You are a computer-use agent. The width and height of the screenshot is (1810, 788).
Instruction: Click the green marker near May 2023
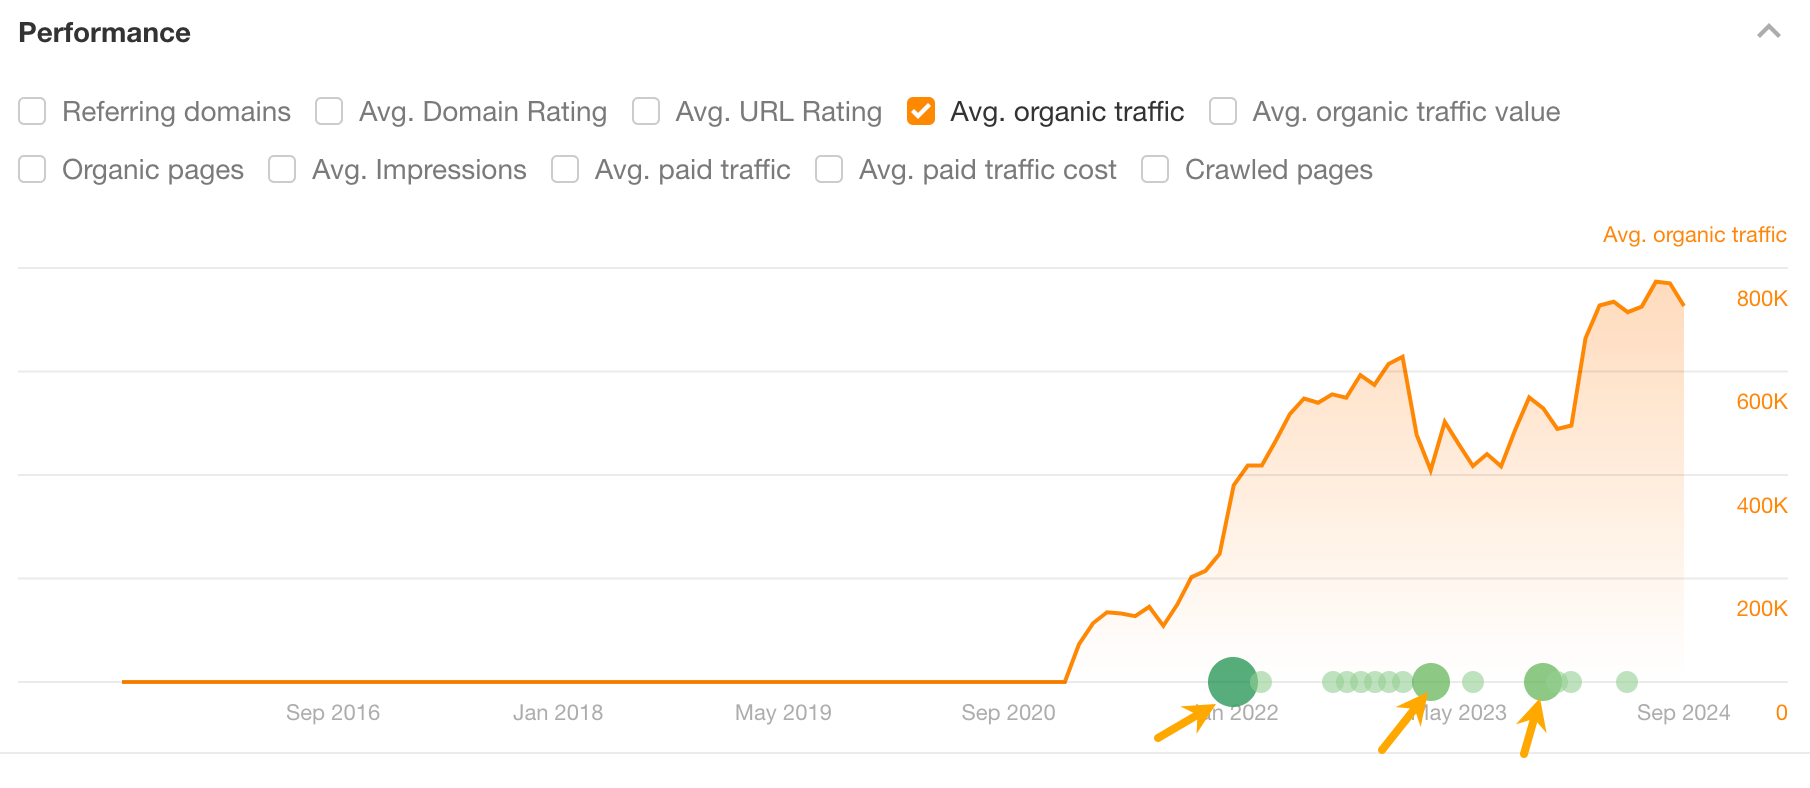1431,682
